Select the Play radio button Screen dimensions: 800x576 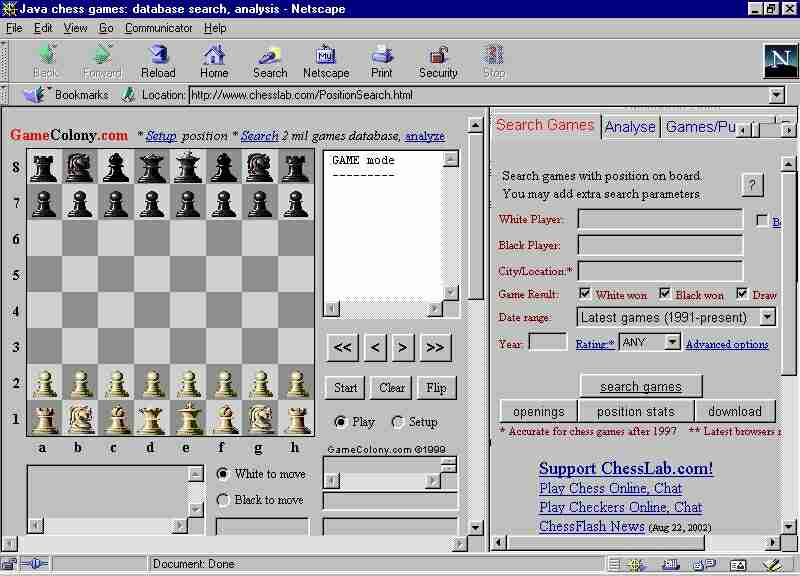[x=340, y=422]
